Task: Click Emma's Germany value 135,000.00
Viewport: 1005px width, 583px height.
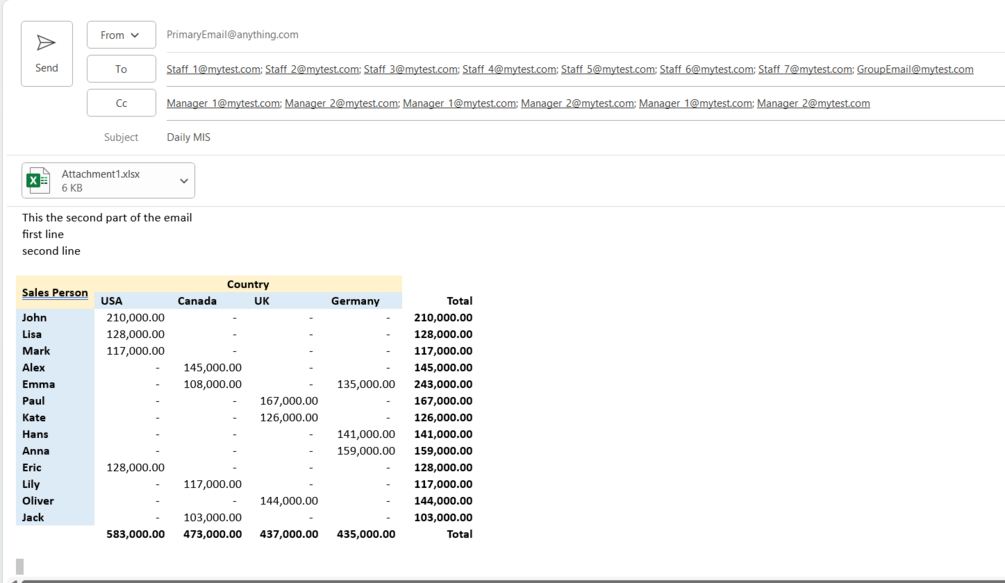Action: 366,384
